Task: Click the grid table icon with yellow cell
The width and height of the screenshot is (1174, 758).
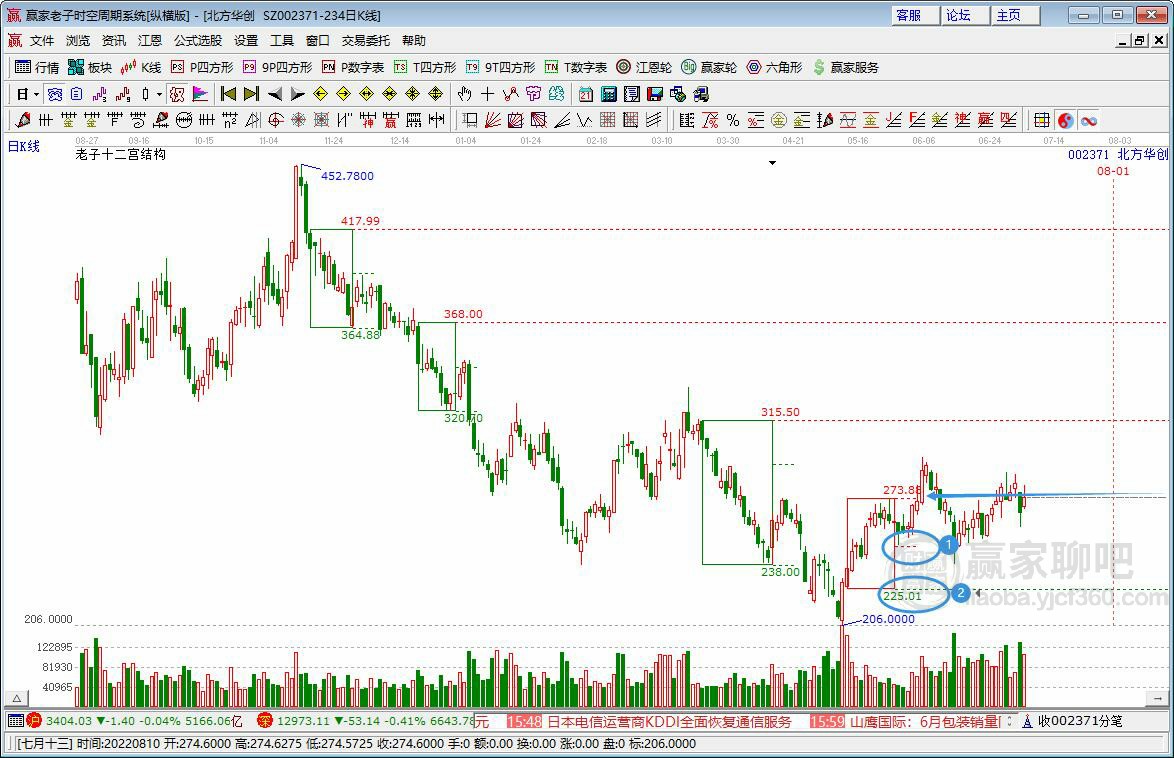Action: pyautogui.click(x=1041, y=120)
